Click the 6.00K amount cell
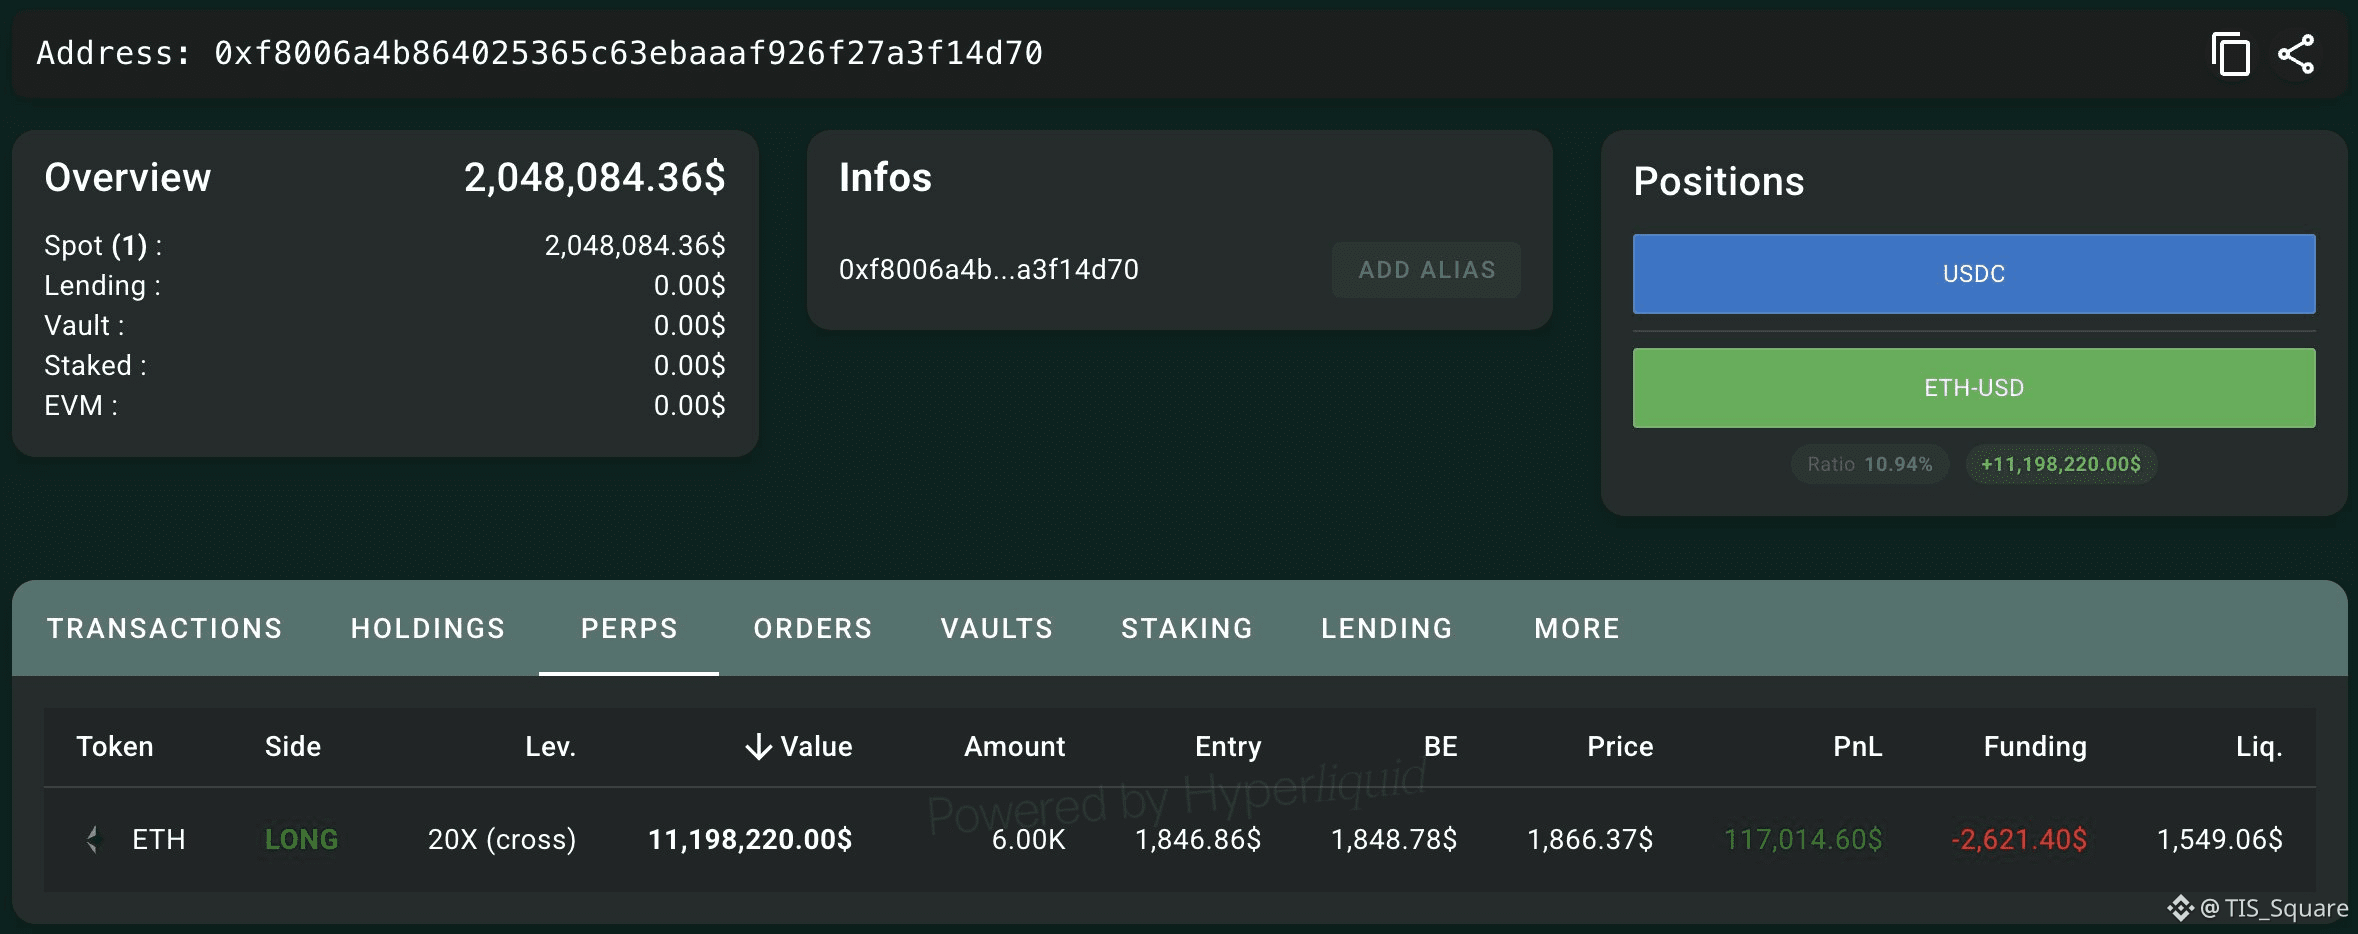2358x934 pixels. tap(1028, 839)
